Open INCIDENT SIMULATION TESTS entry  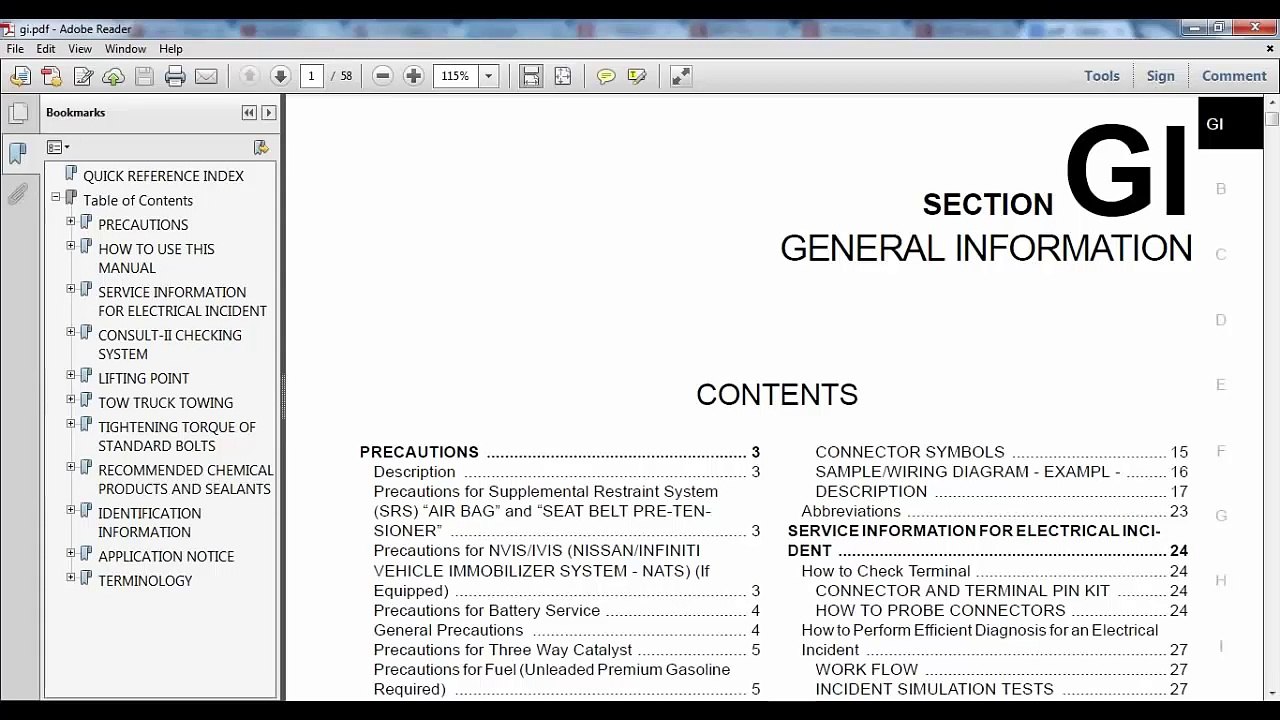[1001, 689]
